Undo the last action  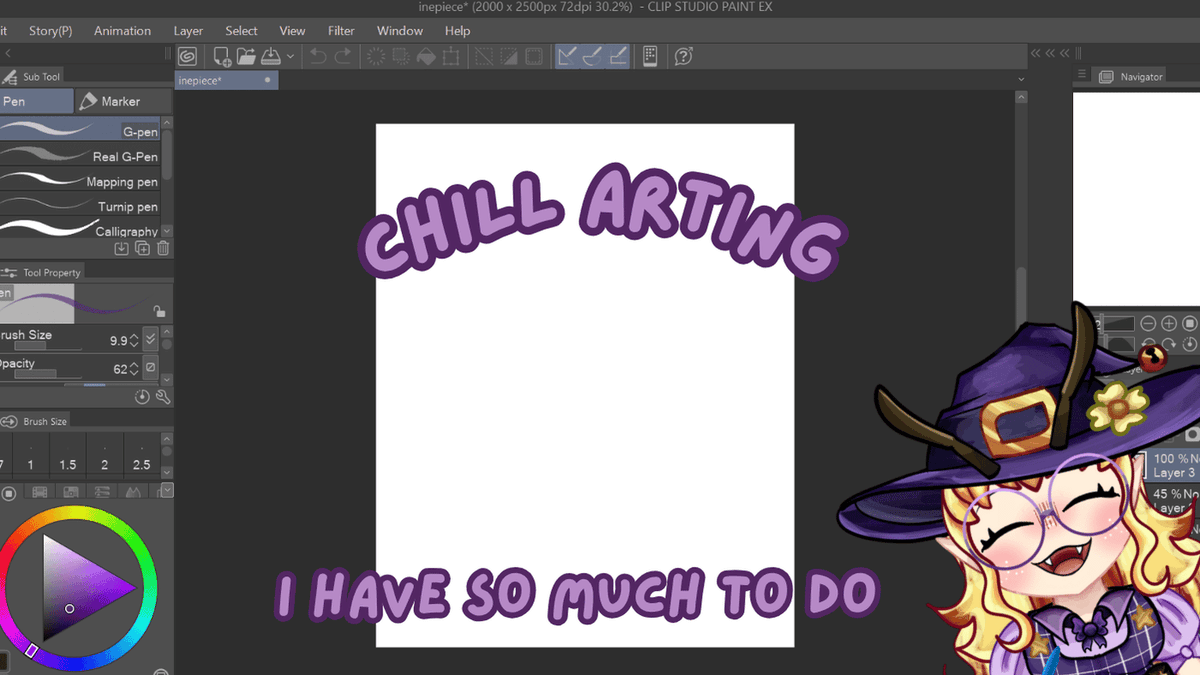click(317, 57)
